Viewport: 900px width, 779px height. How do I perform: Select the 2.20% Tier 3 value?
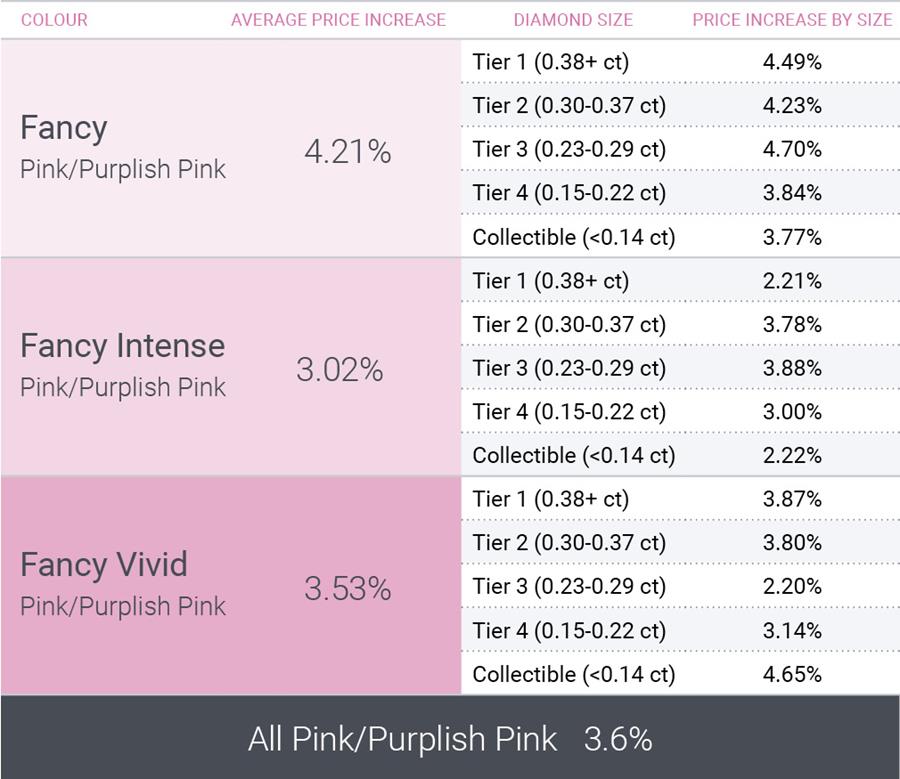792,587
